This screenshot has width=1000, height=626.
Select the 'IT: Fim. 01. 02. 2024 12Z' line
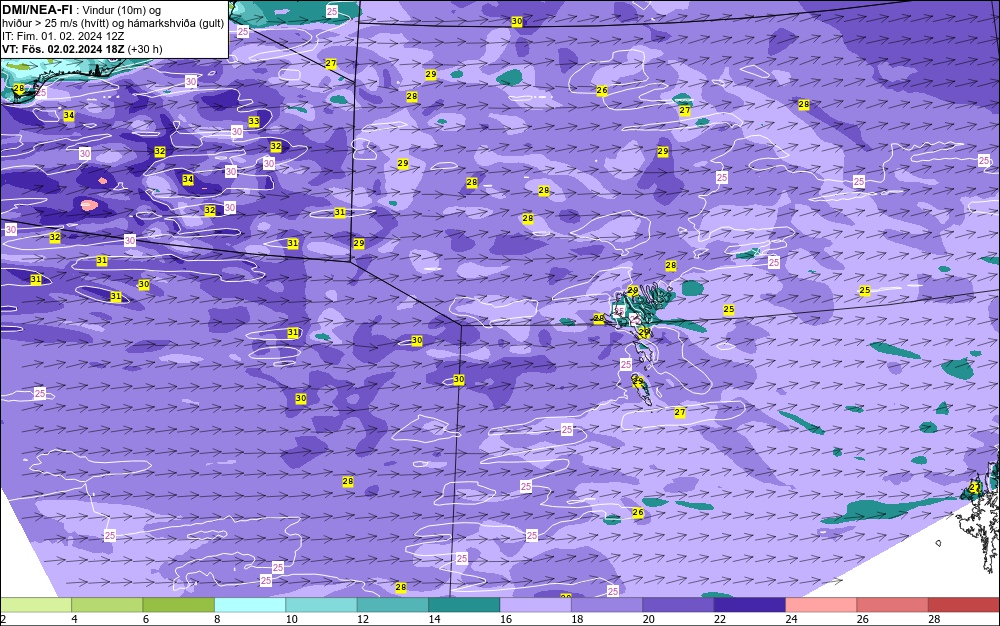63,36
